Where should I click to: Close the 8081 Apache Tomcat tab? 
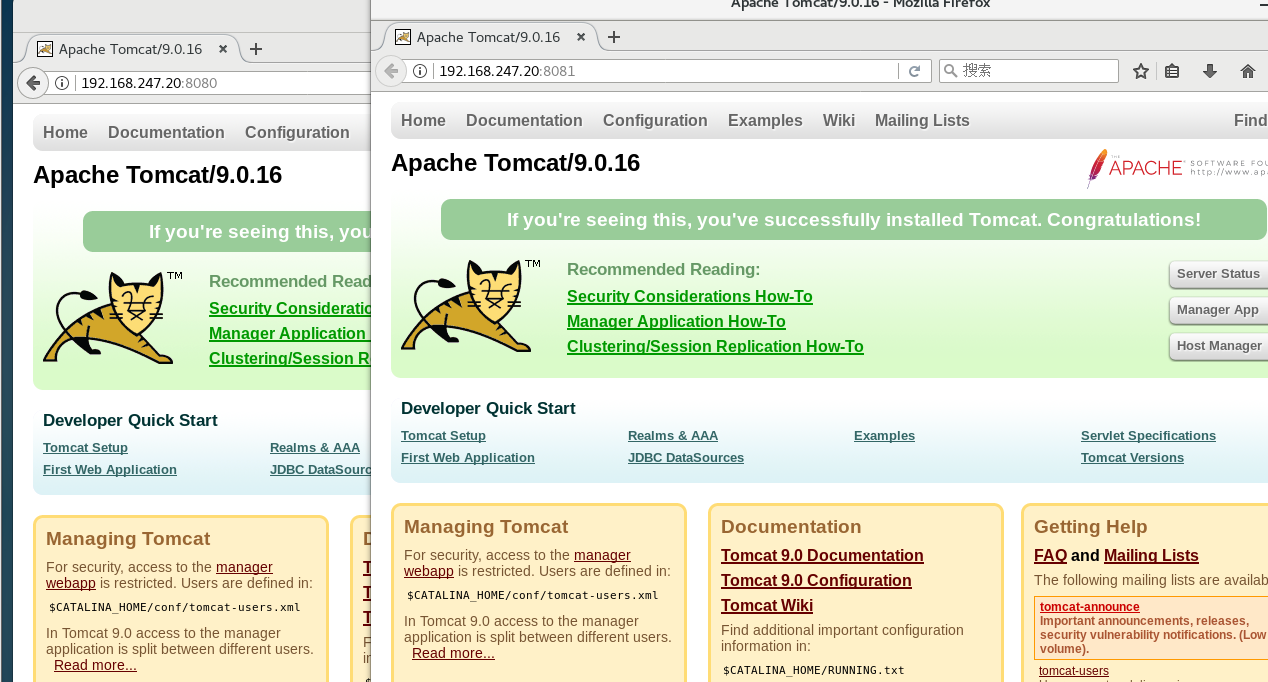tap(581, 37)
